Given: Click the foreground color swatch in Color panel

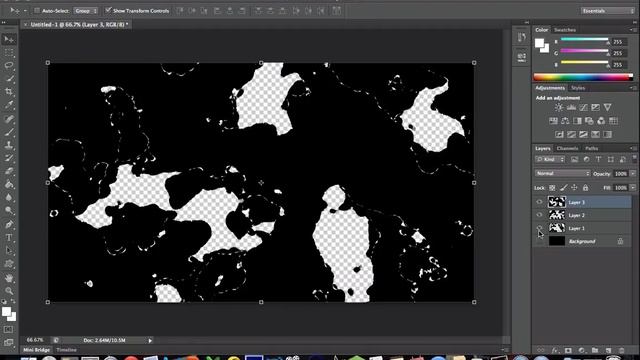Looking at the screenshot, I should [540, 43].
